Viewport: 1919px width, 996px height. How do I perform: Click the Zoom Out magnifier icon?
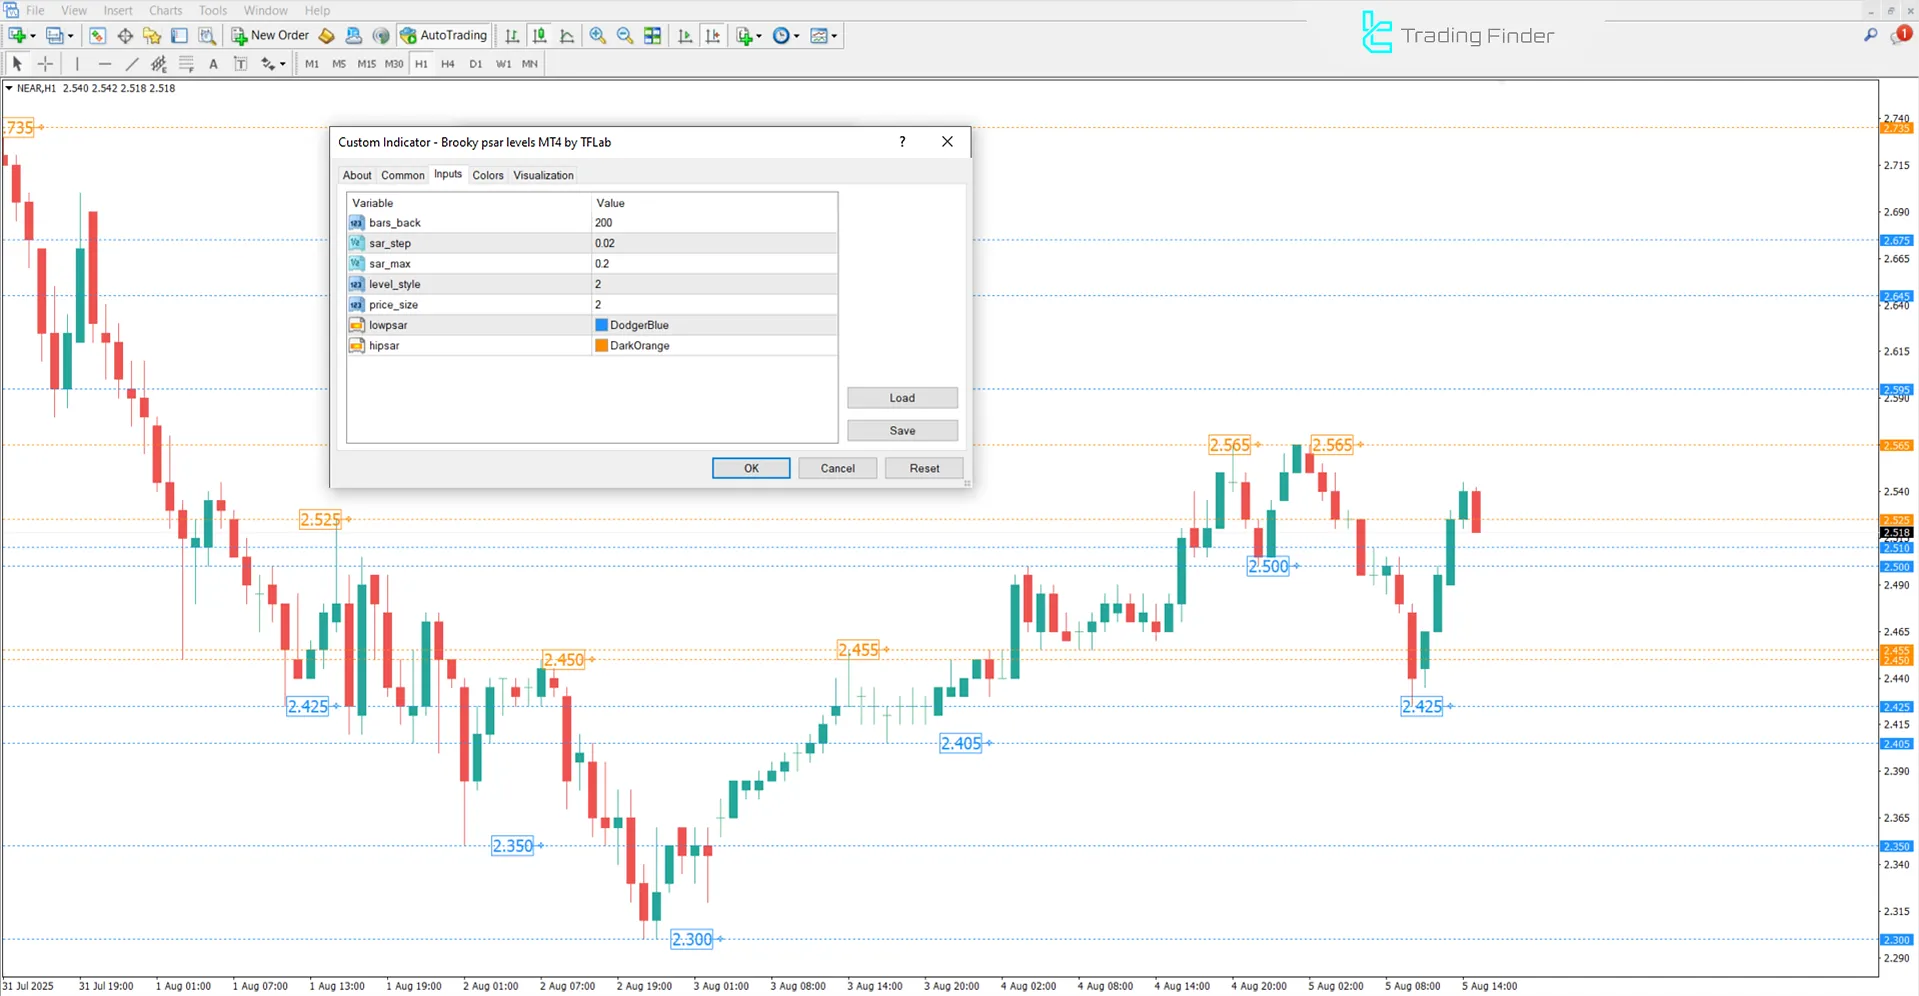624,35
